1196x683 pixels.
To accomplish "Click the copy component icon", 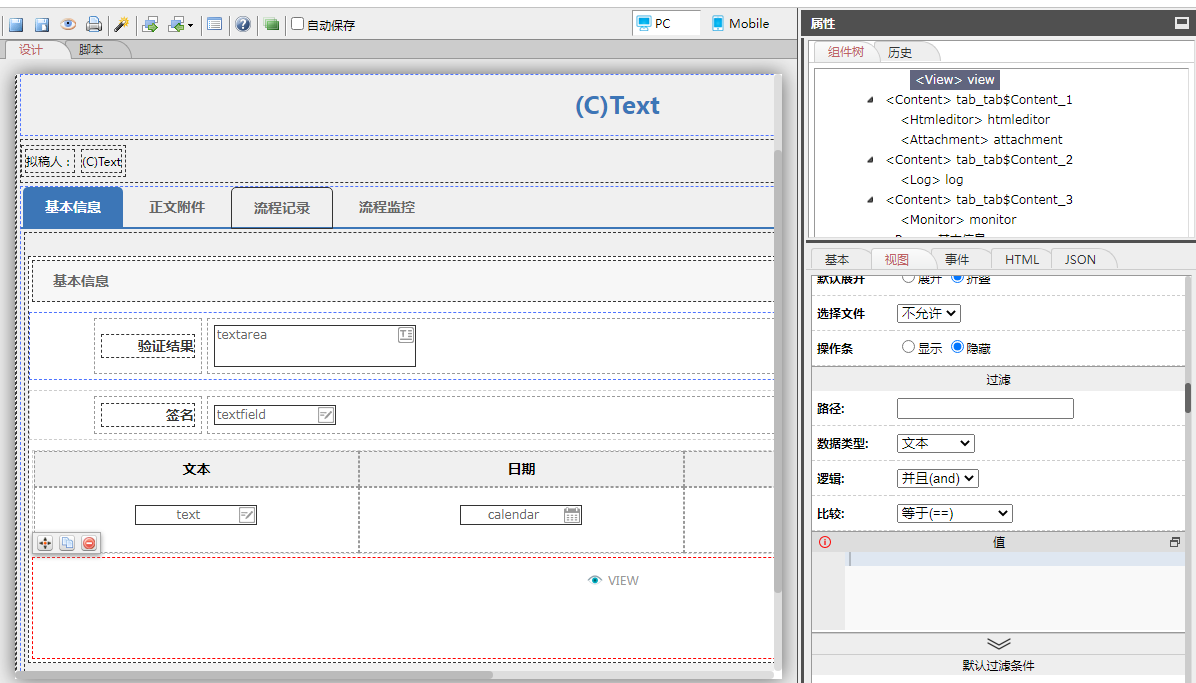I will pos(67,543).
